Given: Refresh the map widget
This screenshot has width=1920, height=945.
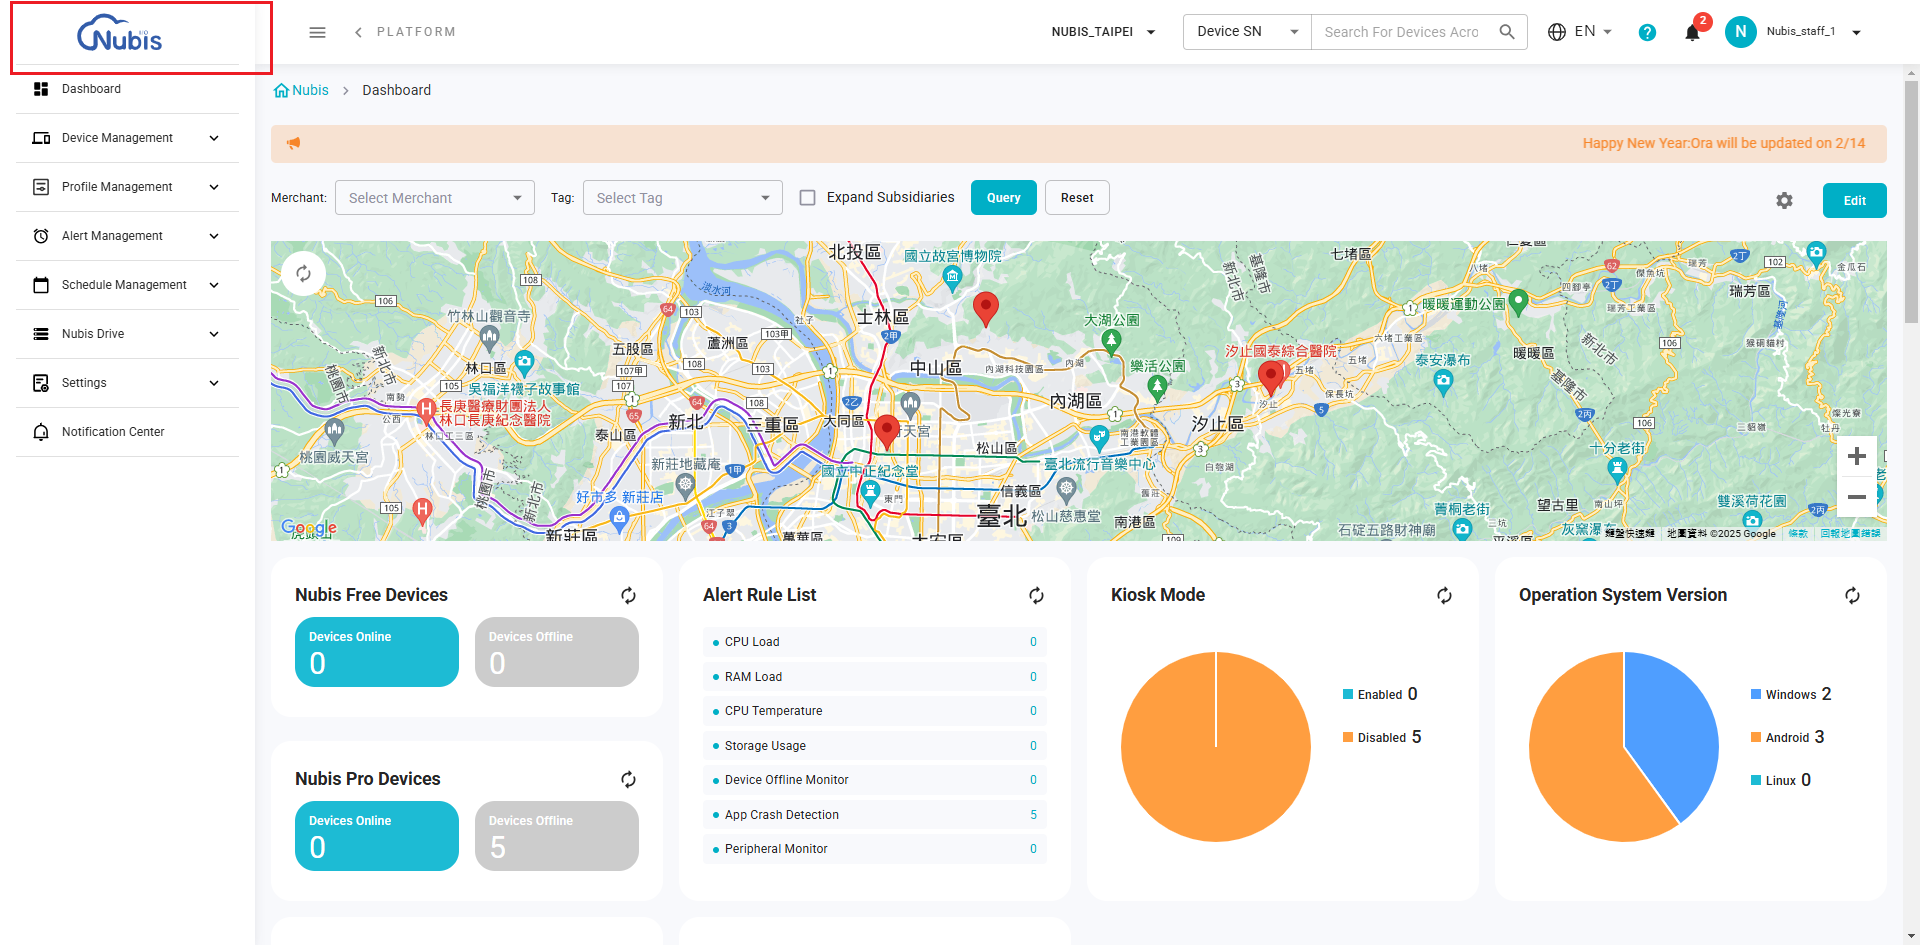Looking at the screenshot, I should coord(304,273).
